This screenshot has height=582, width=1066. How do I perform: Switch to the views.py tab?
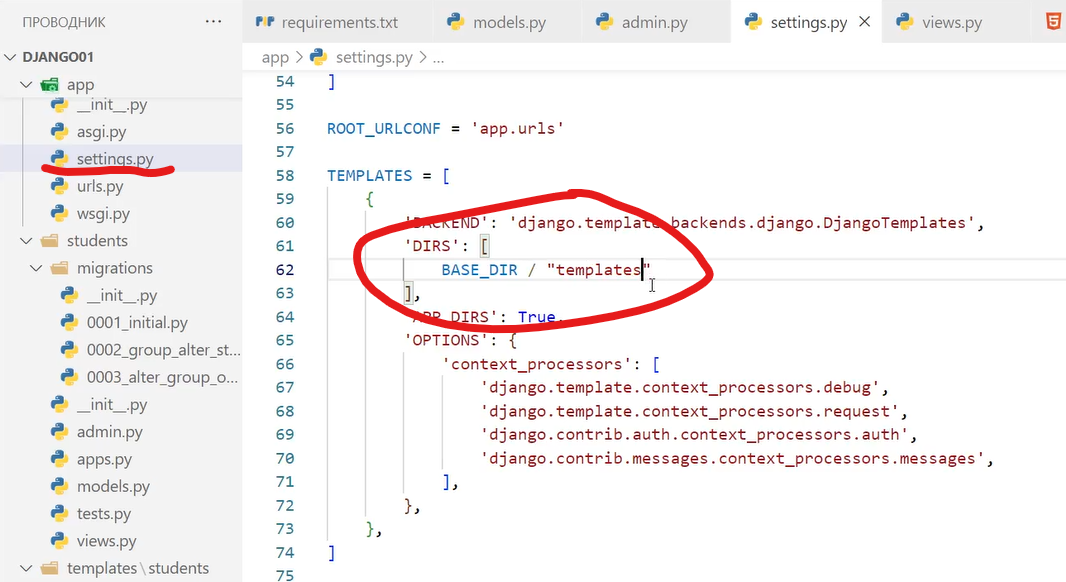(938, 22)
